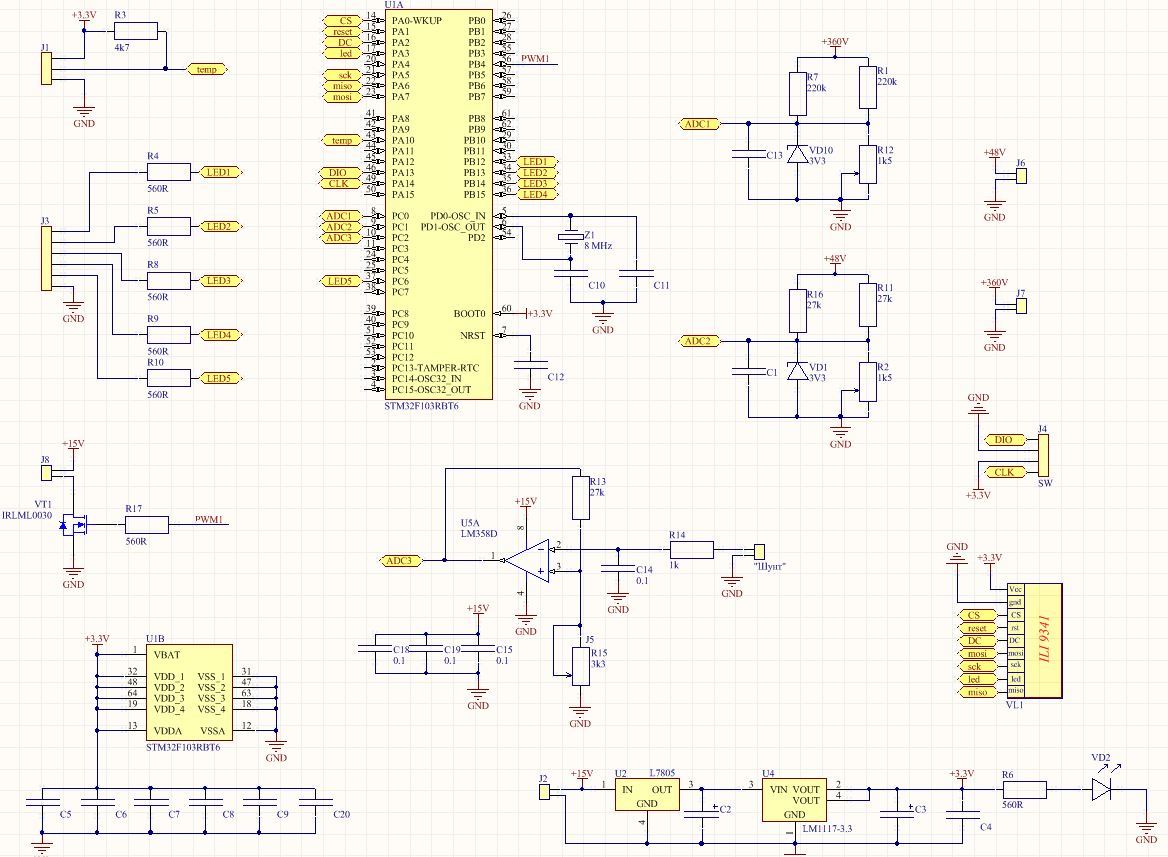Viewport: 1168px width, 857px height.
Task: Click the J4 SW connector
Action: 1043,455
